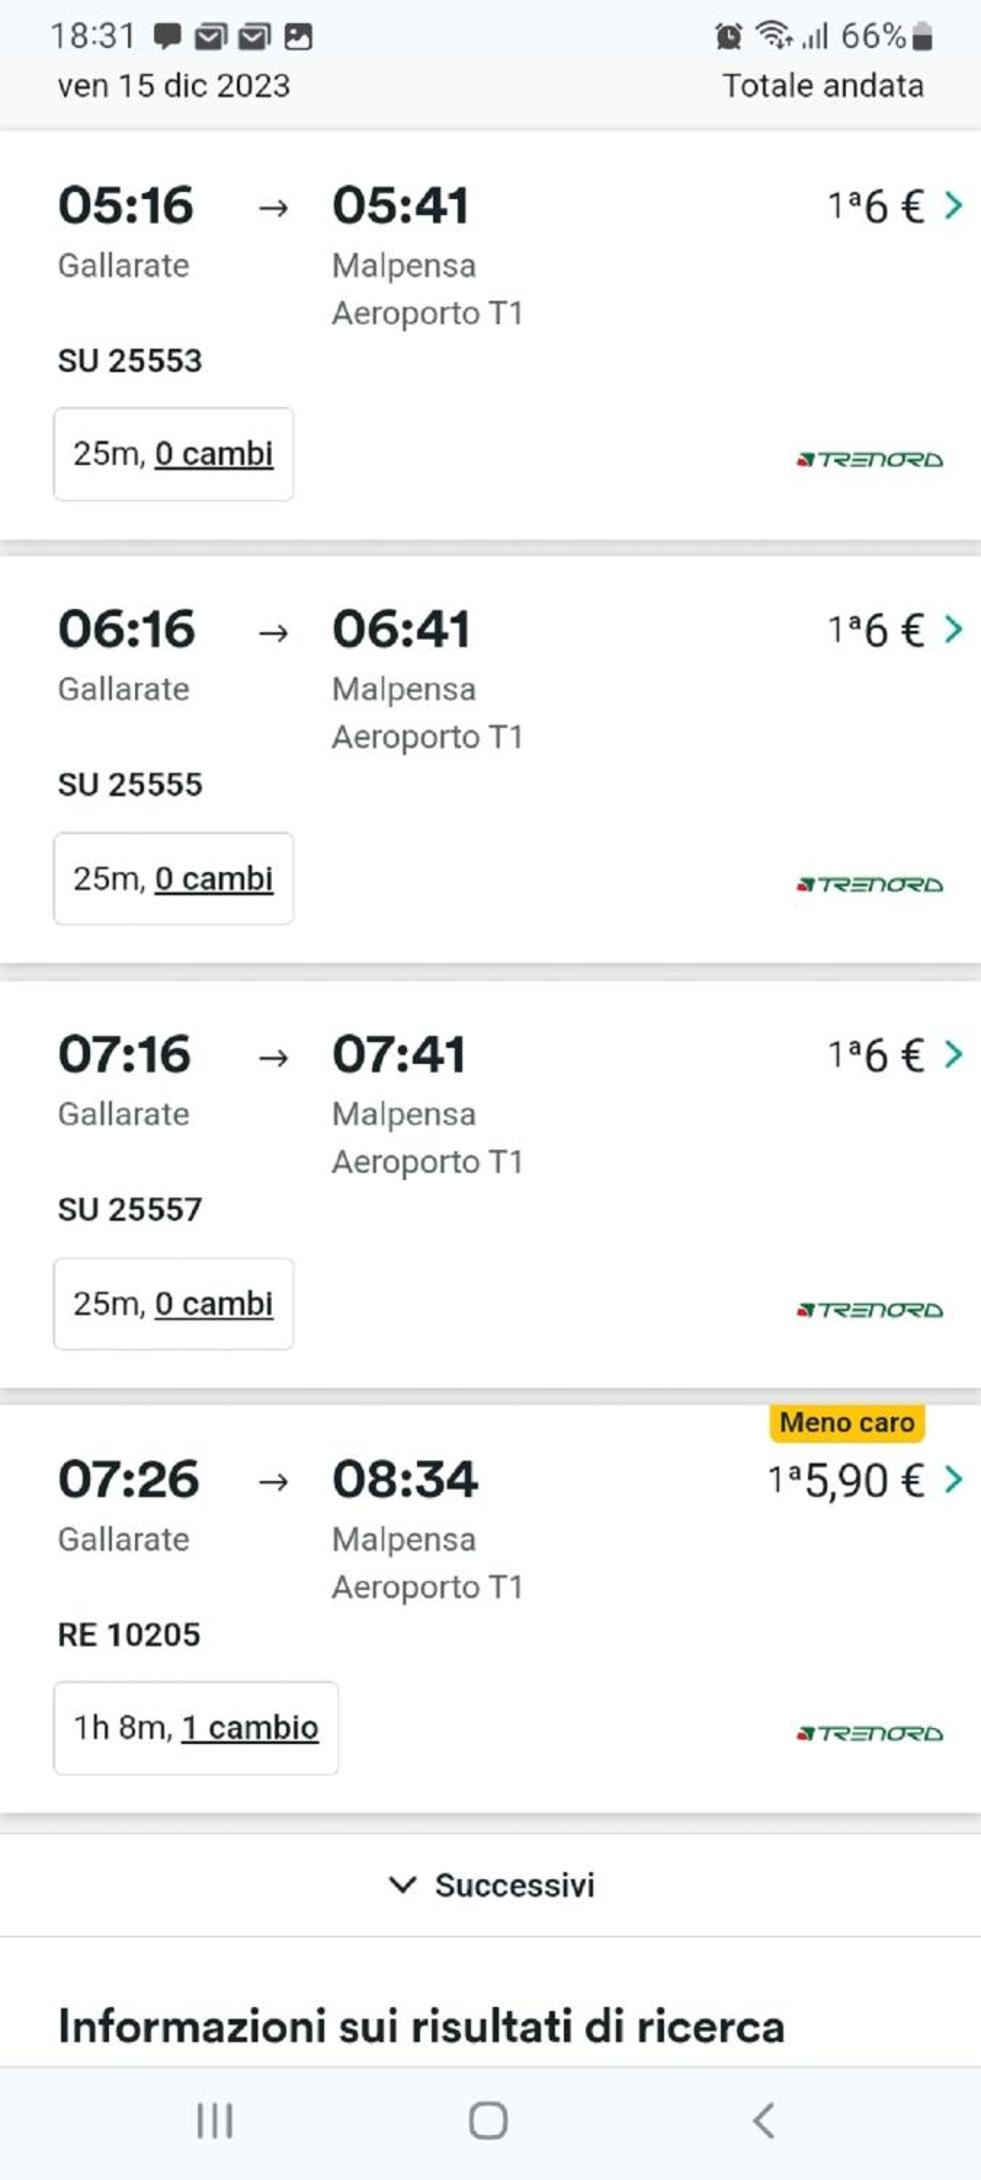Open the 06:16 train fare chevron
981x2180 pixels.
click(x=954, y=630)
